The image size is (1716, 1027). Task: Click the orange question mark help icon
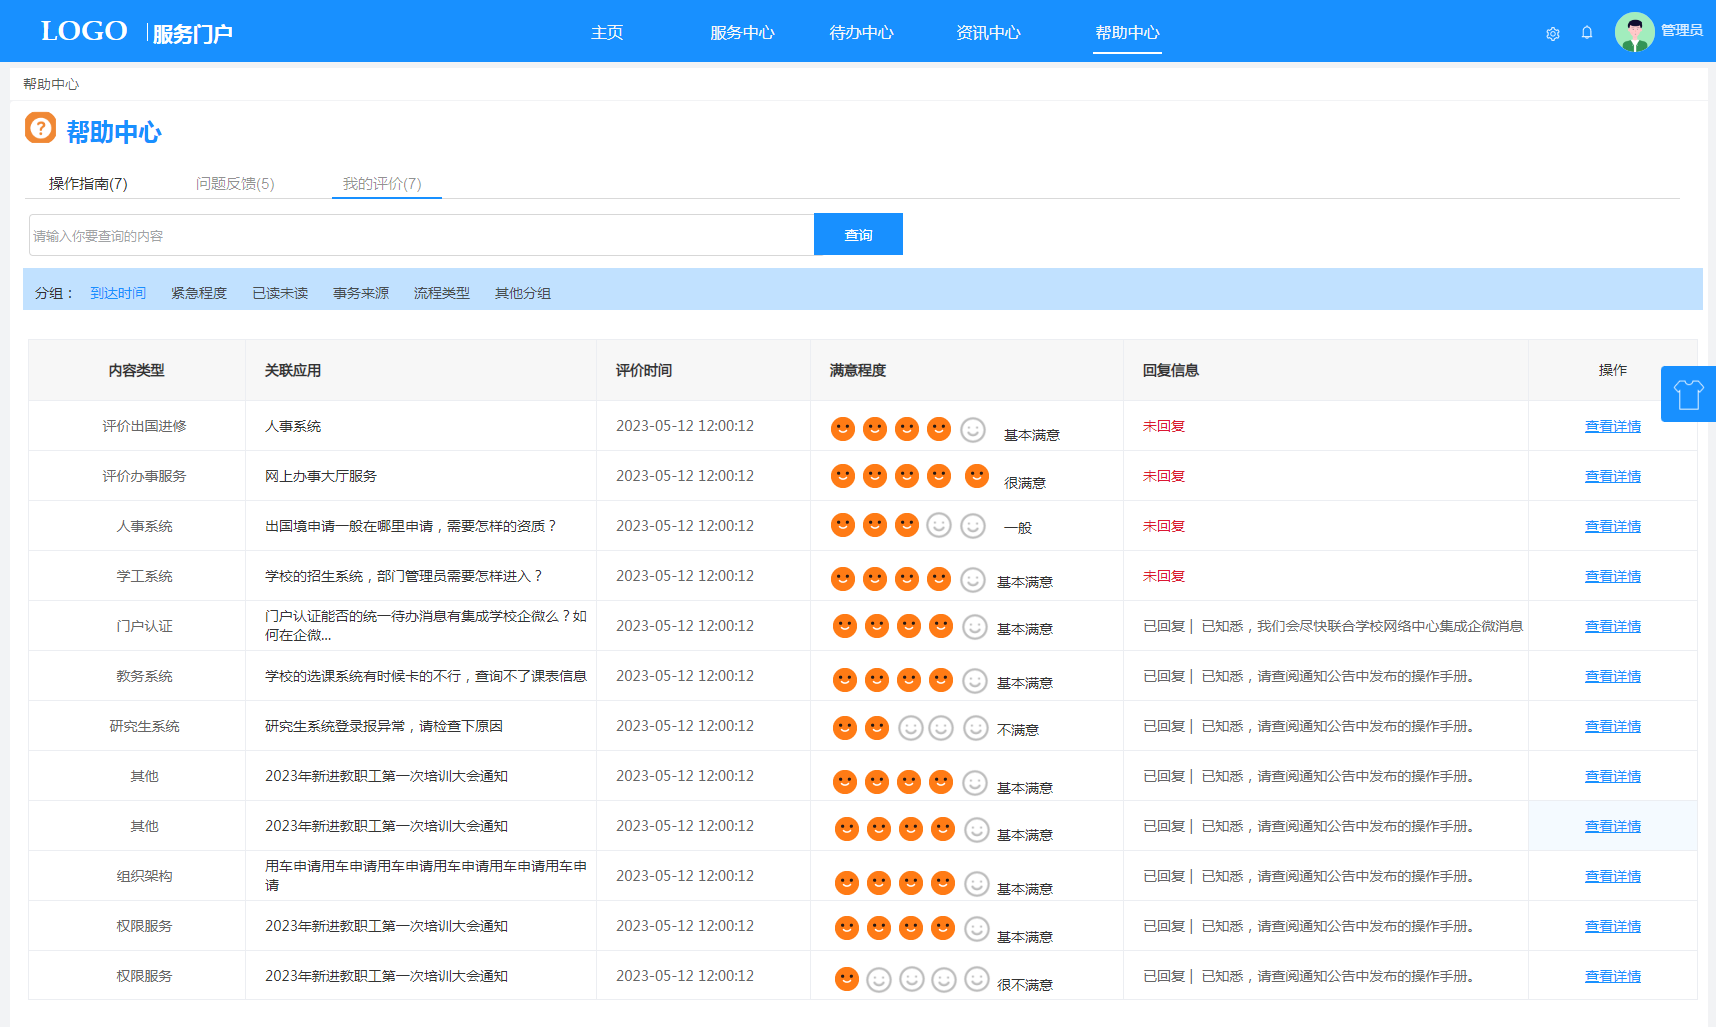(x=40, y=128)
